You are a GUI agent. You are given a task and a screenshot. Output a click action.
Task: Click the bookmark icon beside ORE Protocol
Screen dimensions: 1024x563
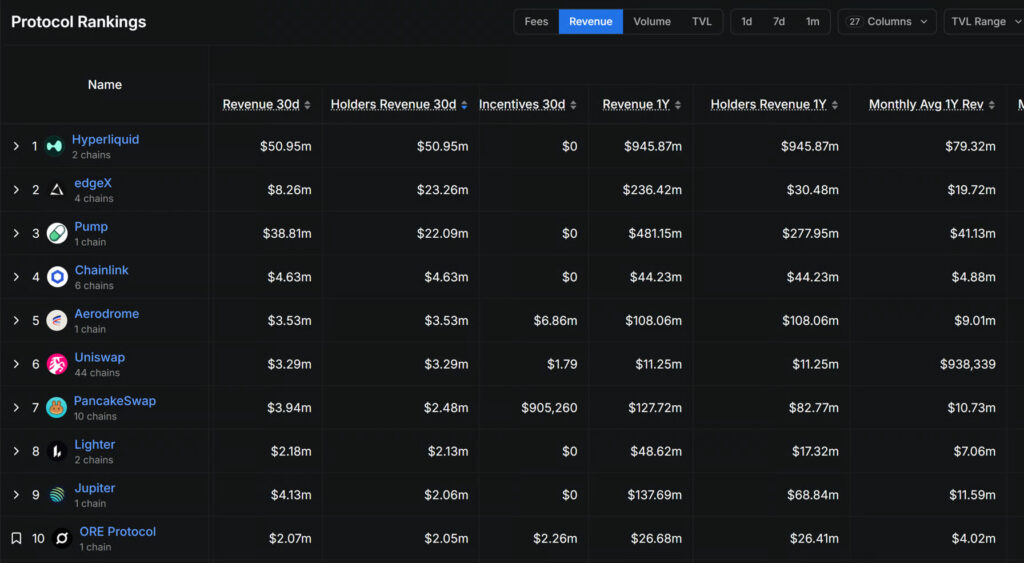click(x=16, y=538)
